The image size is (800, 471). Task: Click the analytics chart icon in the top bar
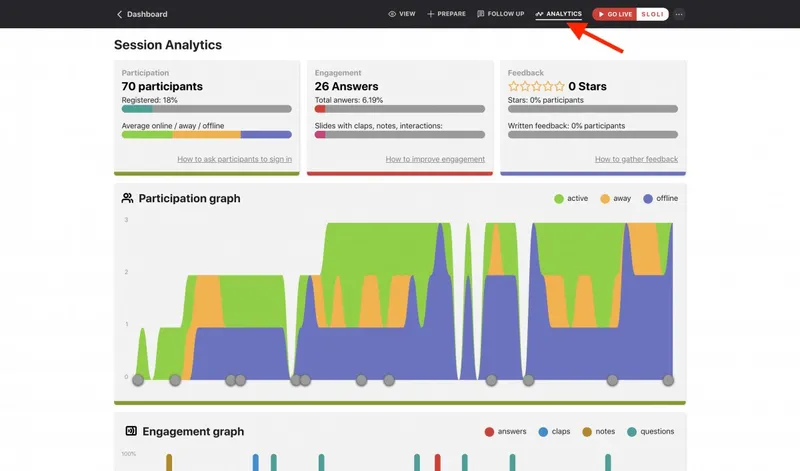[539, 14]
